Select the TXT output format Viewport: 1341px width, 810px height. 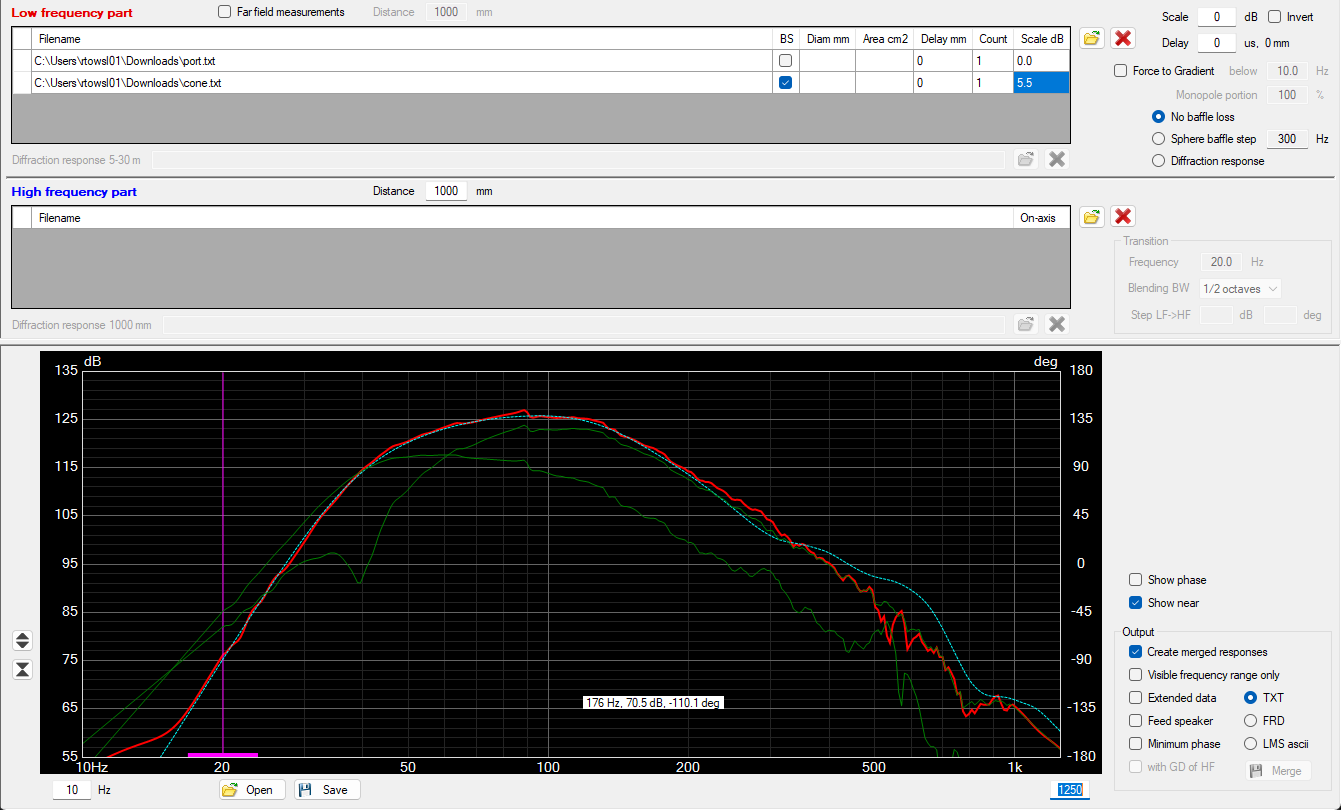click(x=1250, y=698)
